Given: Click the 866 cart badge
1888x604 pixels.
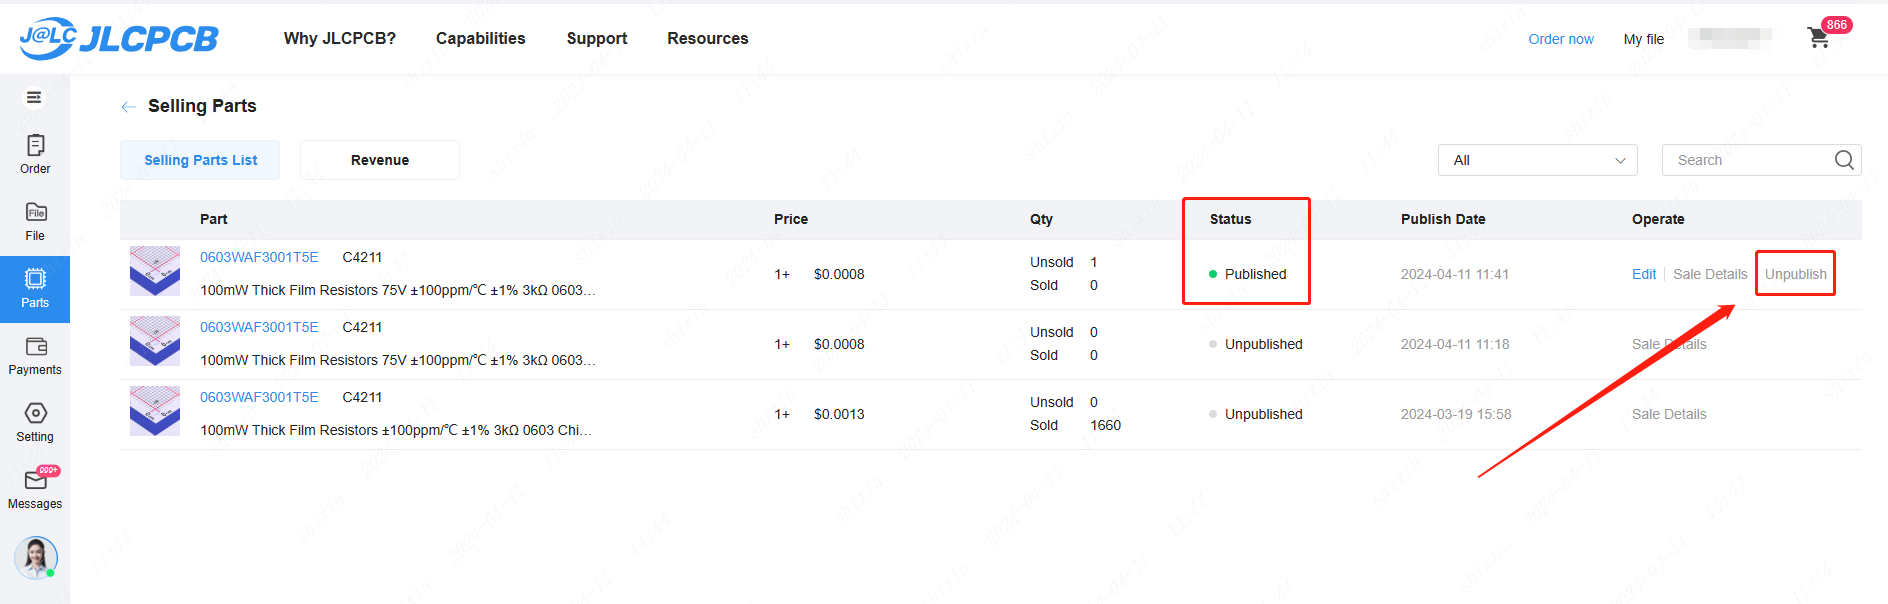Looking at the screenshot, I should point(1837,25).
